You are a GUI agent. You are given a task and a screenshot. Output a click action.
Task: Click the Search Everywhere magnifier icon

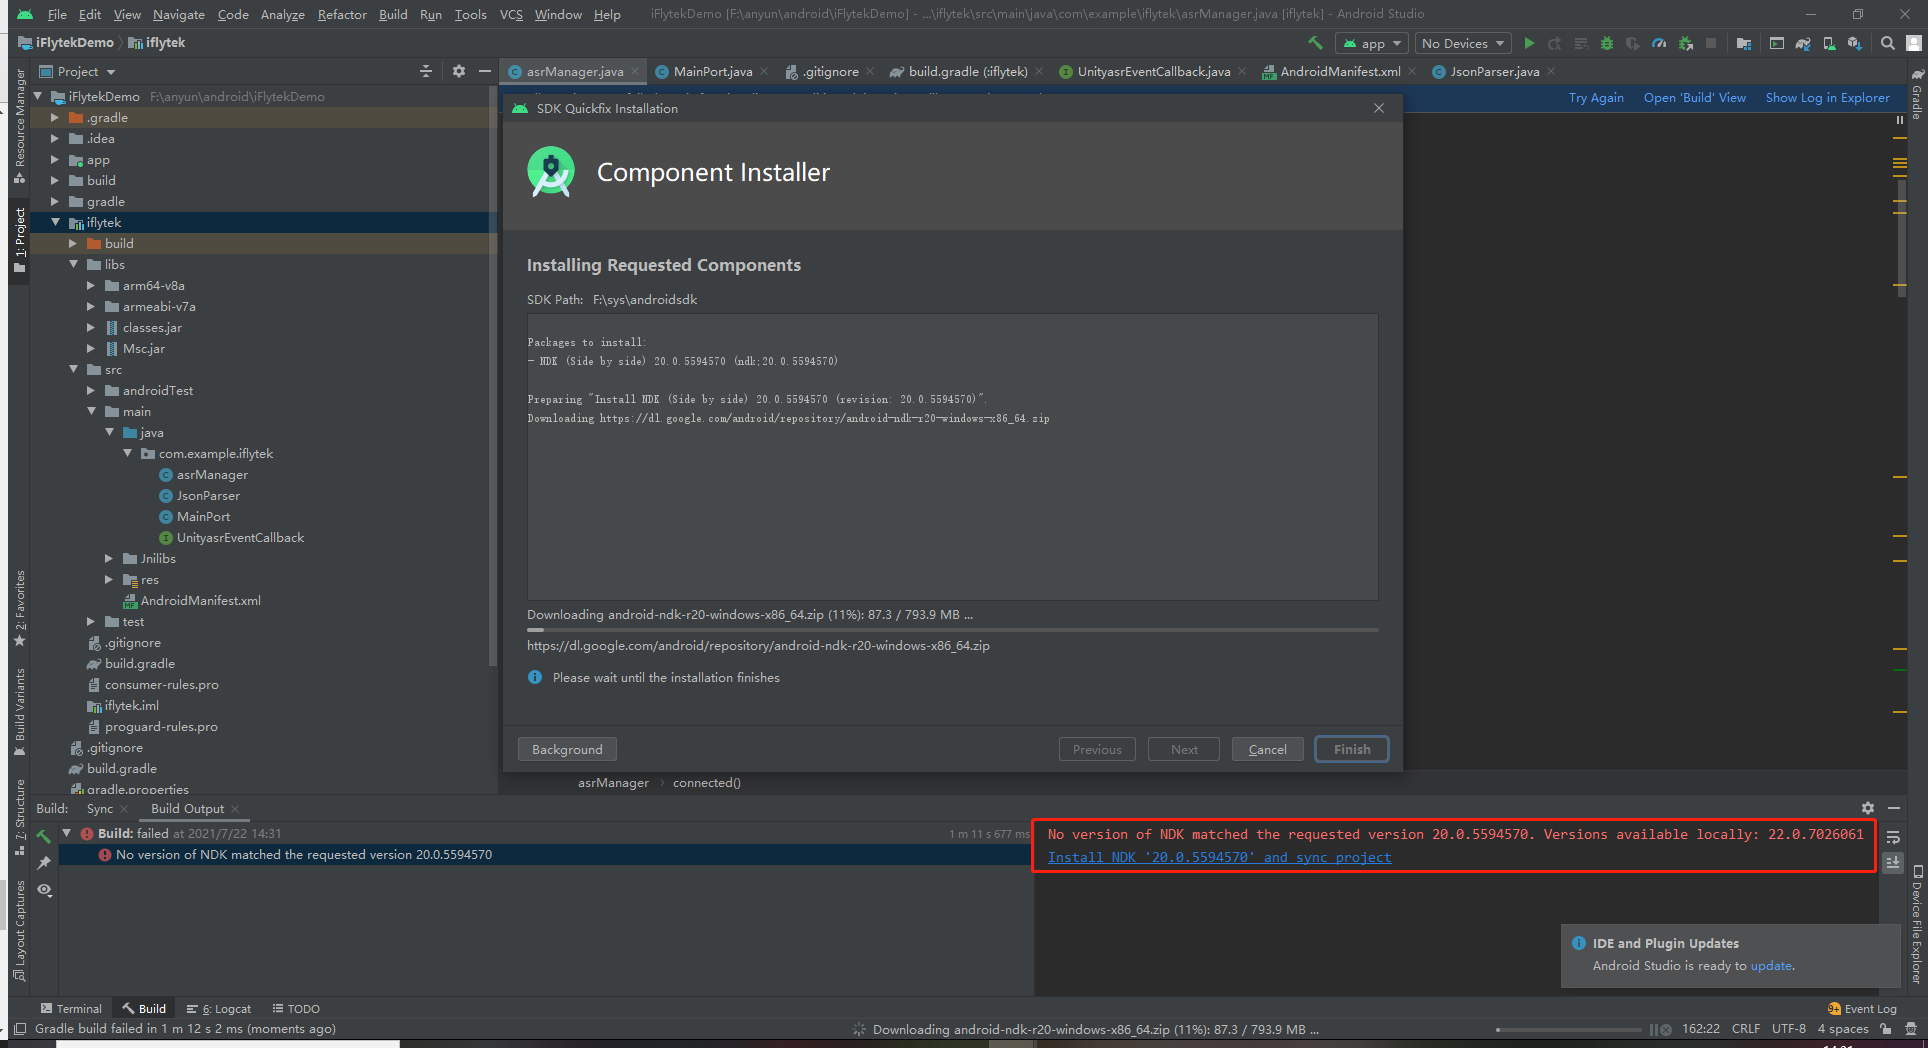[x=1888, y=43]
